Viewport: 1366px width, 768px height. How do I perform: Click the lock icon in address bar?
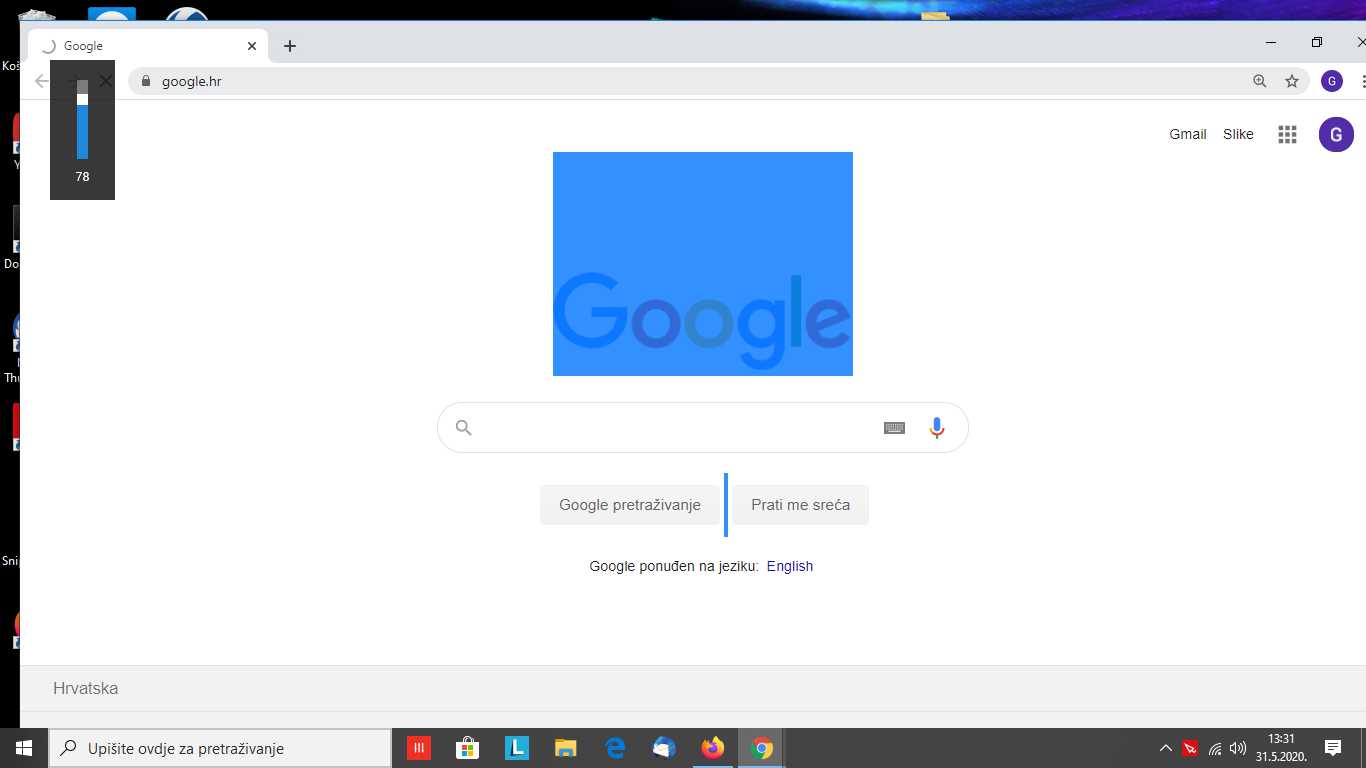coord(146,81)
